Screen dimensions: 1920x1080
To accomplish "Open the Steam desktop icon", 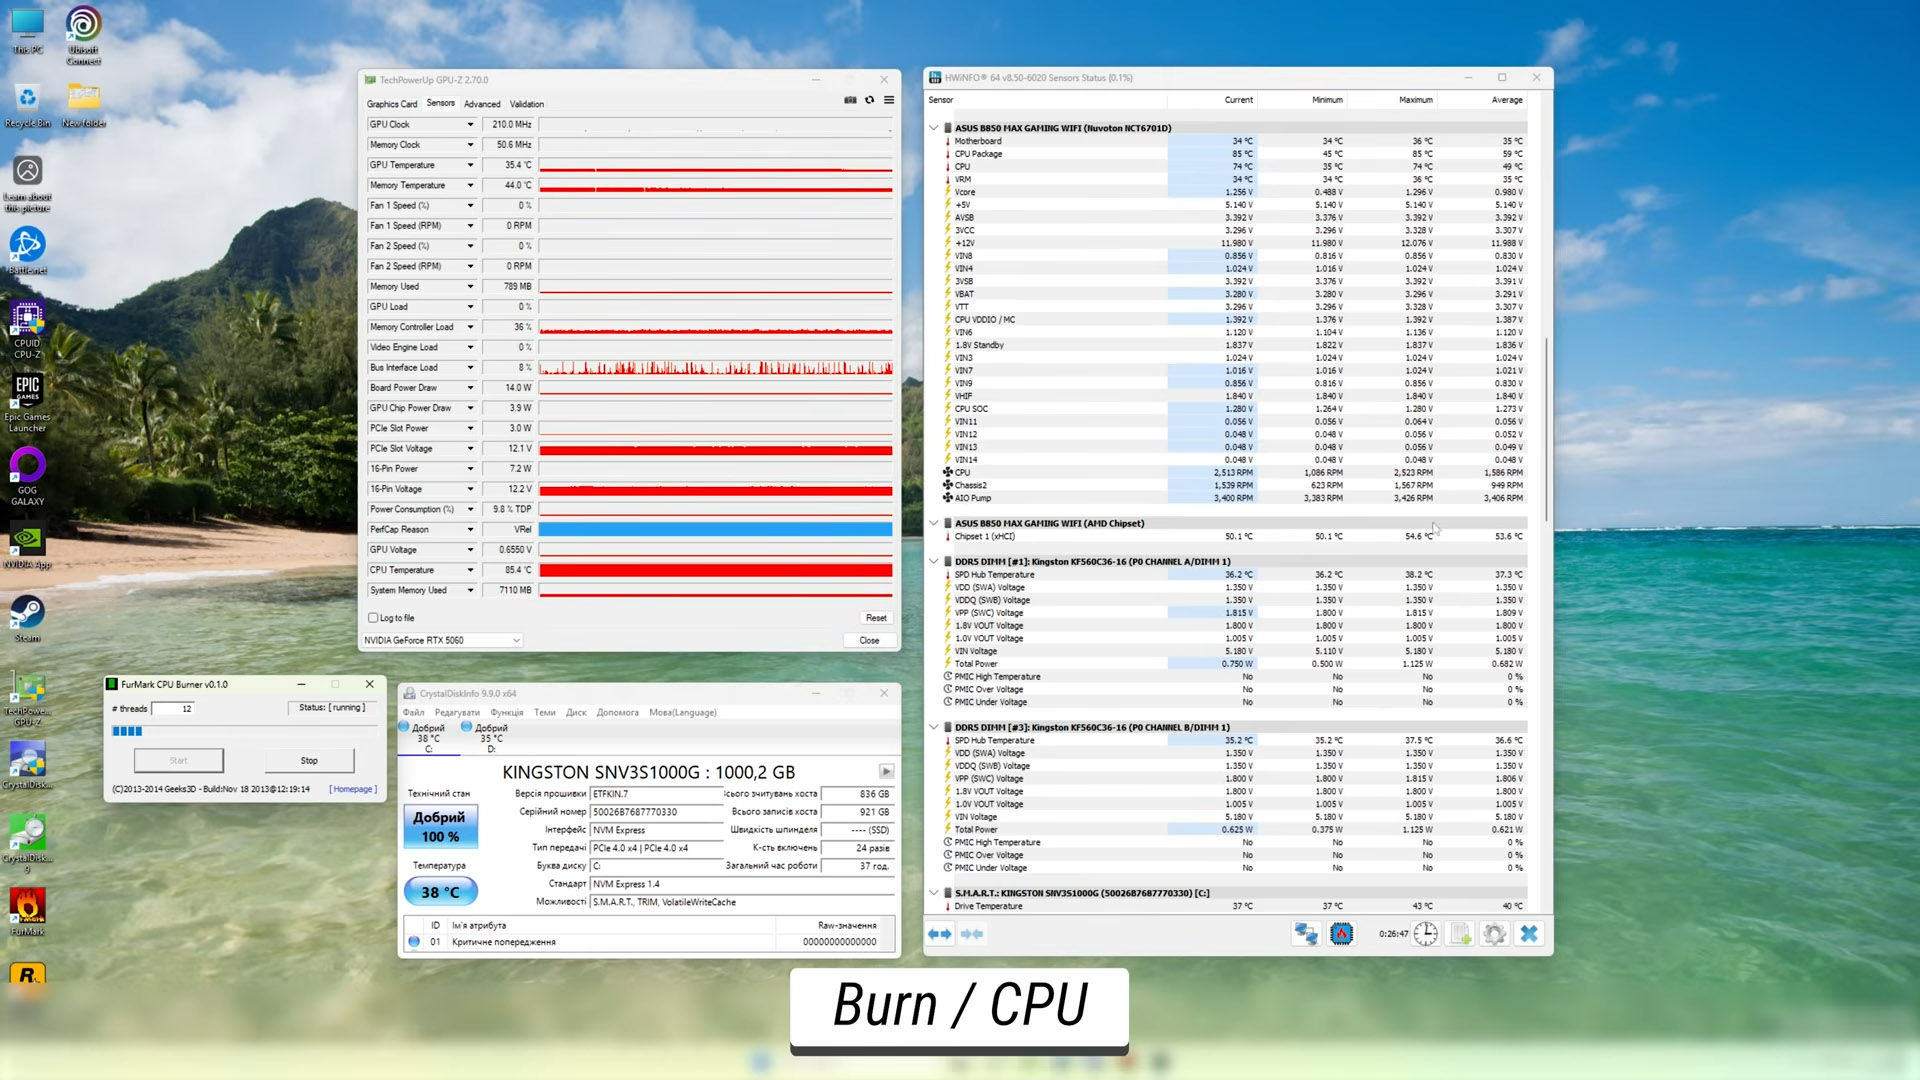I will [27, 619].
